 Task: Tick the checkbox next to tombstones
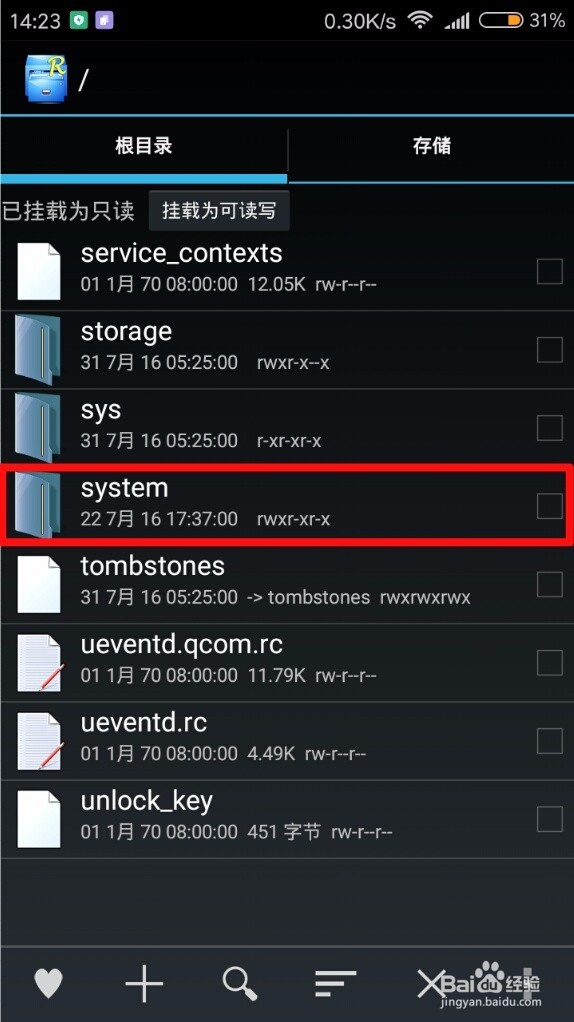point(549,584)
